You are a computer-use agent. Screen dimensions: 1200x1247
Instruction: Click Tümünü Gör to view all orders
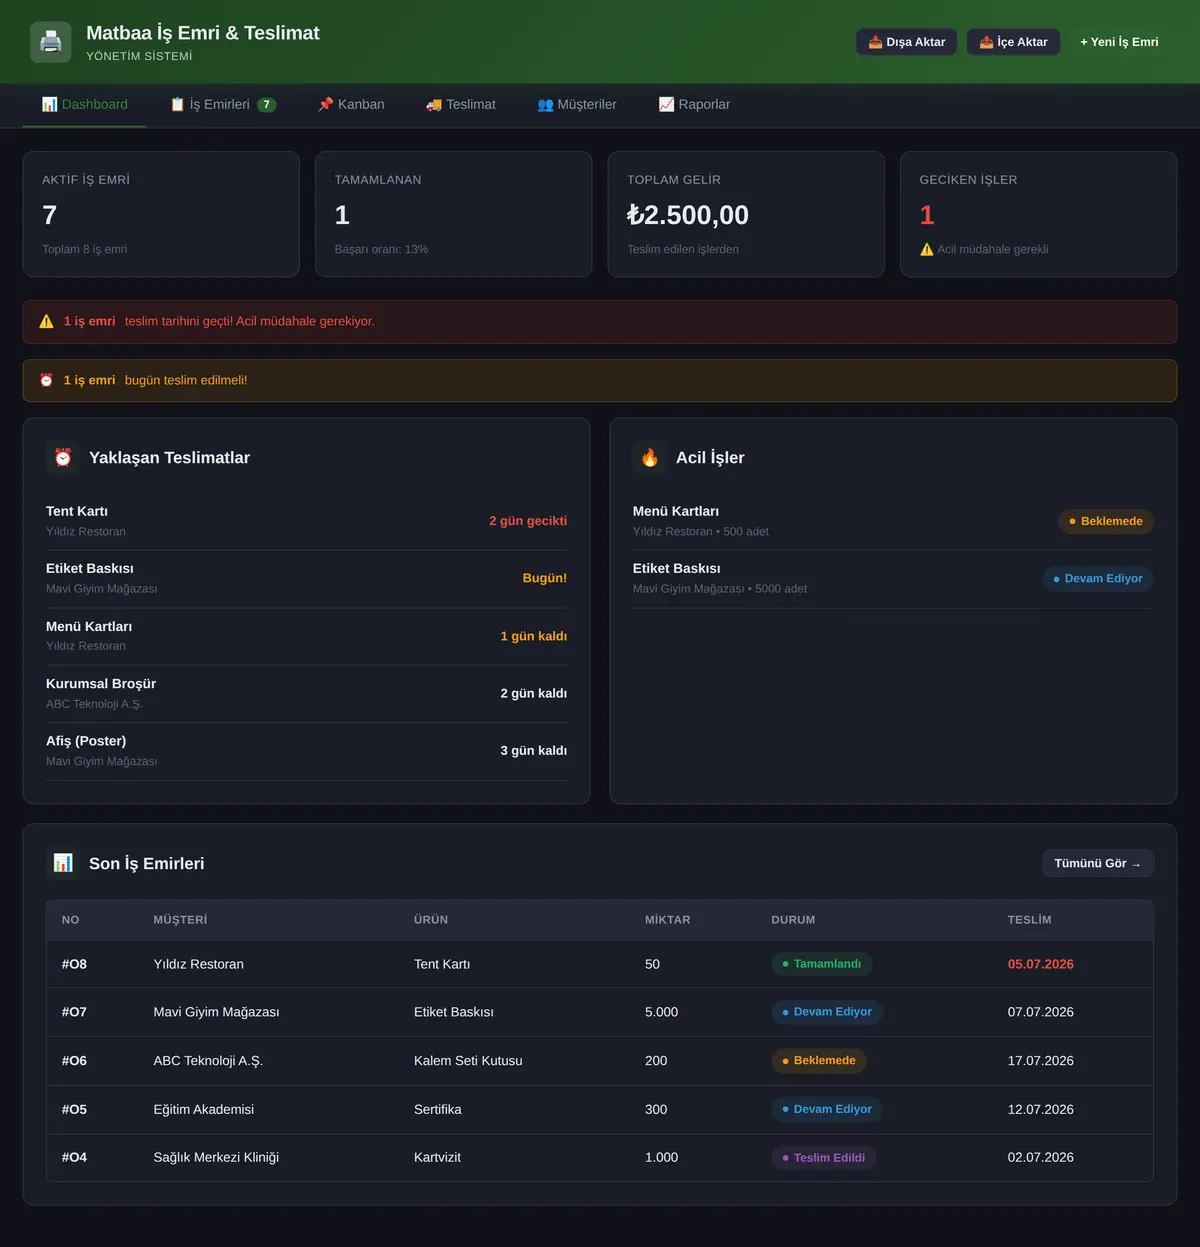(1098, 863)
